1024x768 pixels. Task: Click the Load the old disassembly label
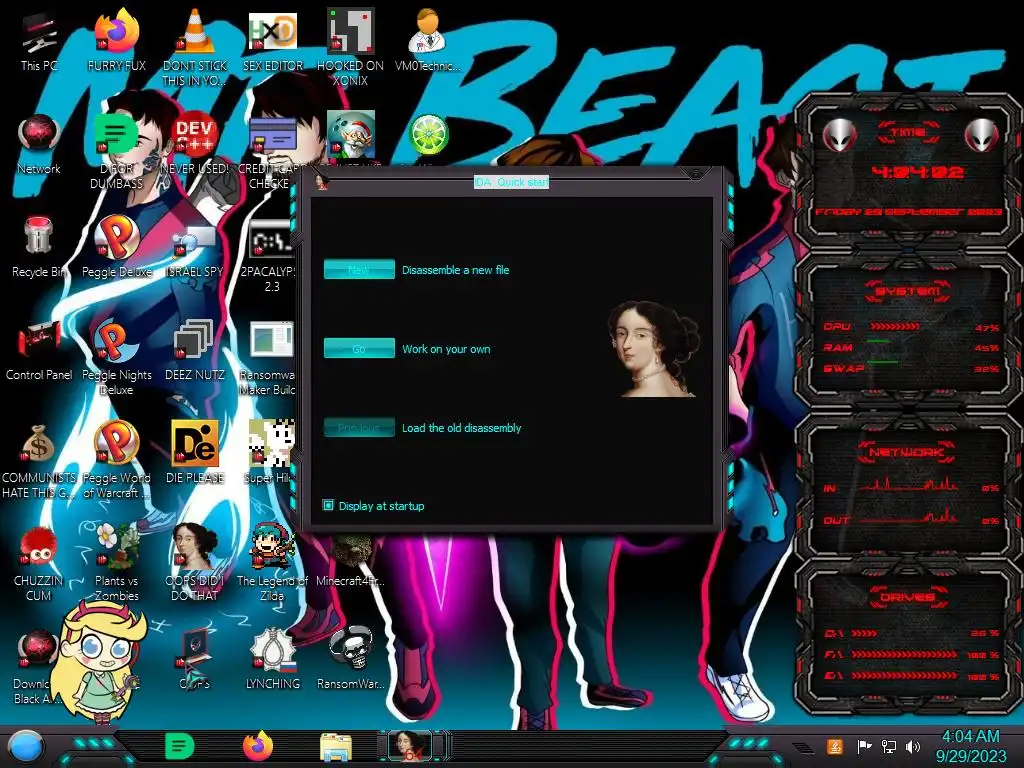pos(461,428)
